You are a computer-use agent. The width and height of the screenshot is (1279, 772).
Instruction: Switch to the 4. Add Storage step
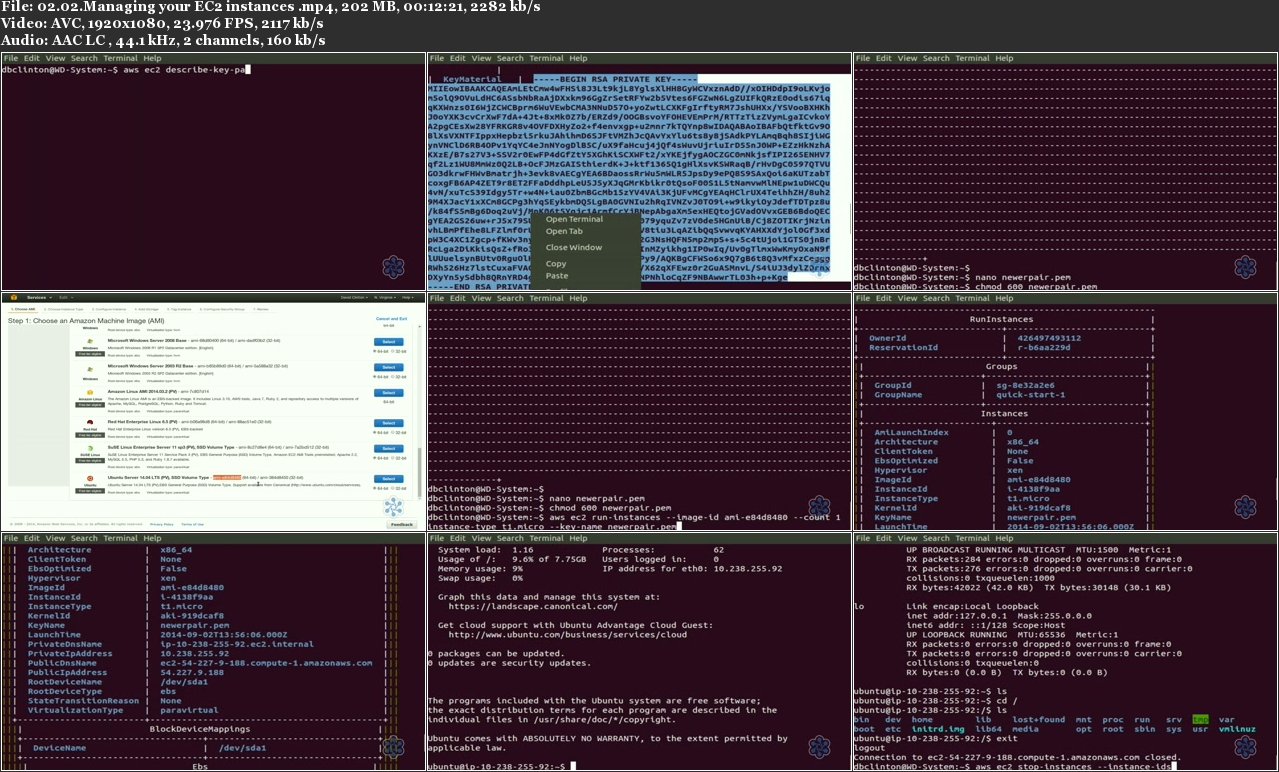tap(147, 309)
